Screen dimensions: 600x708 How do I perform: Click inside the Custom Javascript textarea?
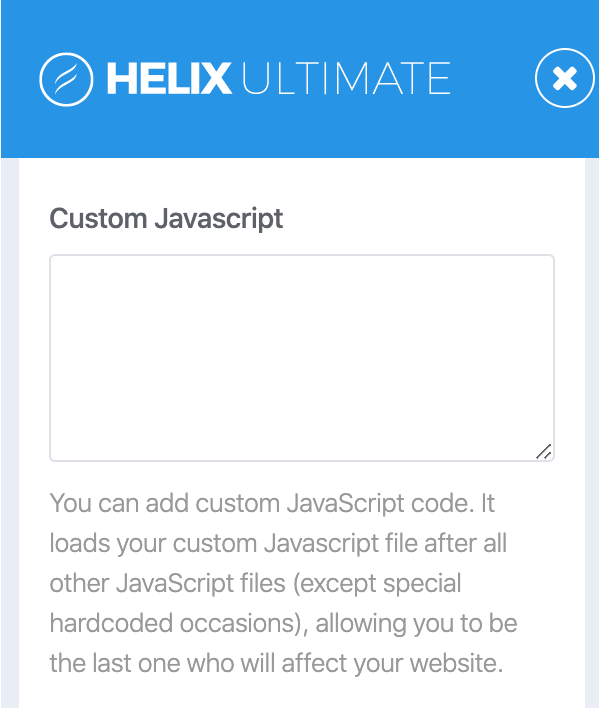click(x=302, y=358)
